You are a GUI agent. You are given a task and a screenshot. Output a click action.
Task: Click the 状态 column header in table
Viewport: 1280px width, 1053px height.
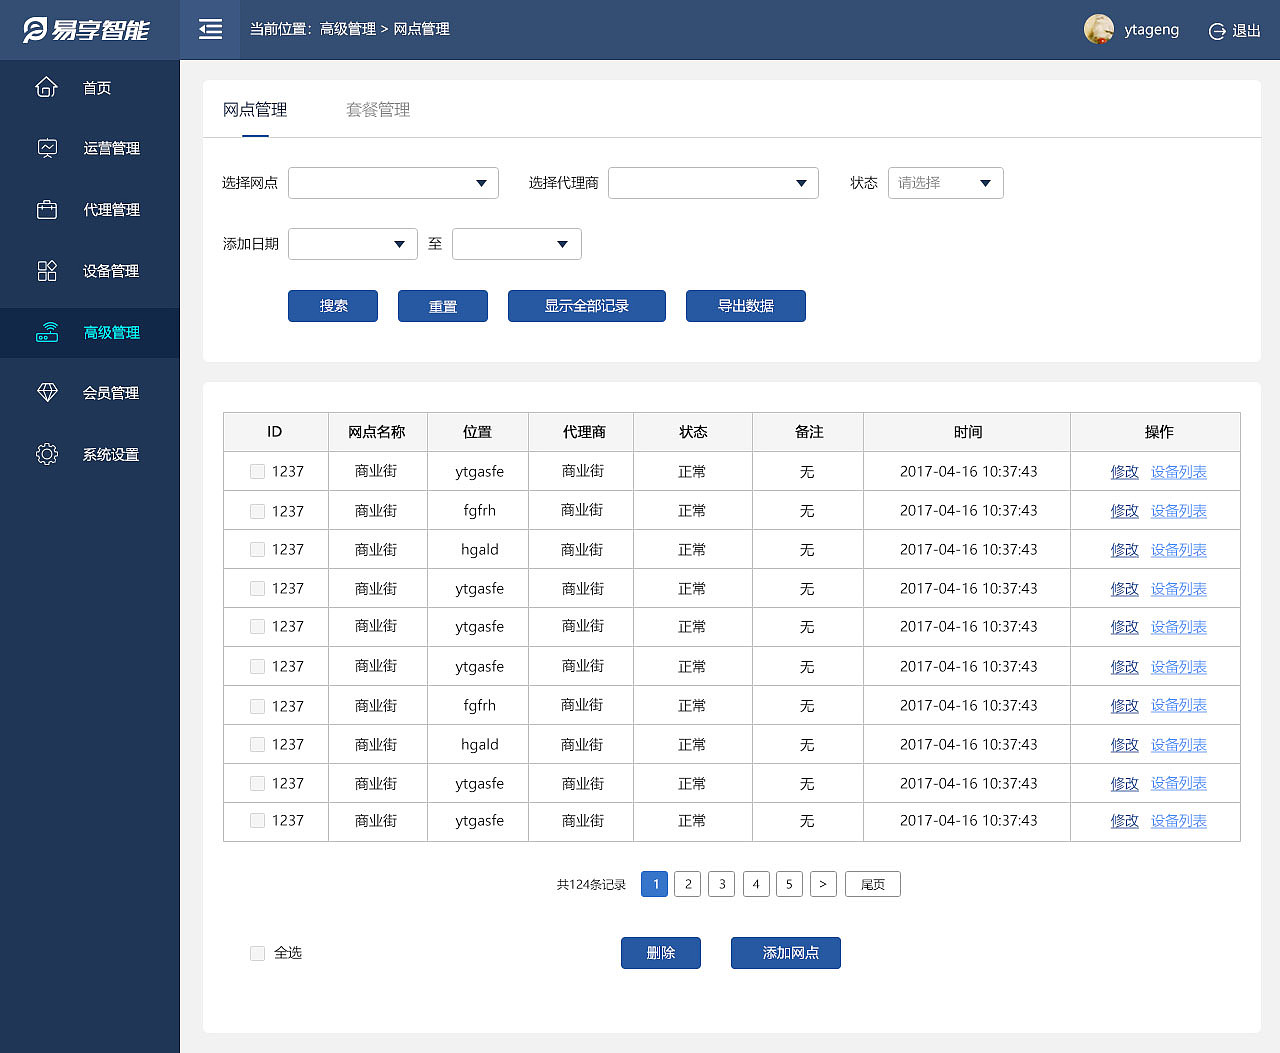pyautogui.click(x=693, y=432)
